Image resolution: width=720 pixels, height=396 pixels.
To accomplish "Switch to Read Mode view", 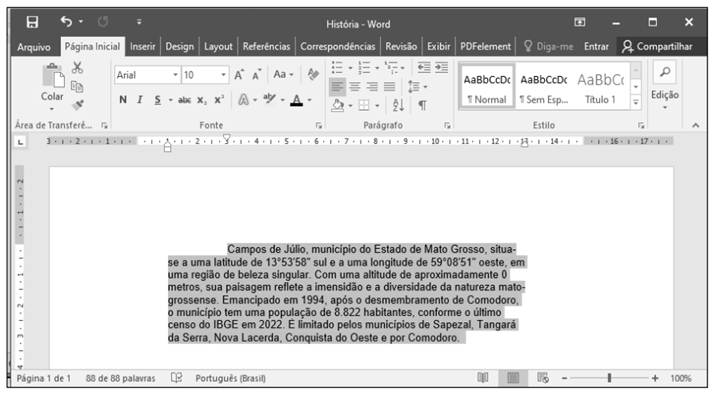I will tap(483, 378).
